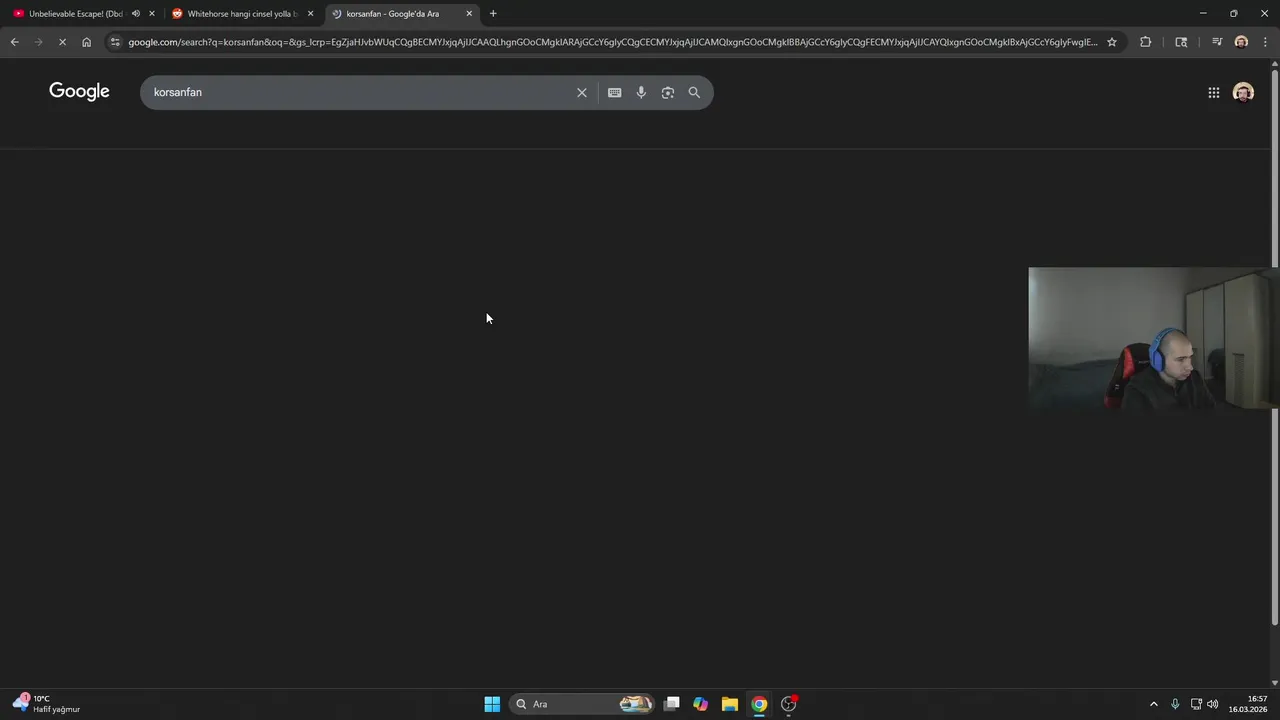Open the Chrome three-dot menu

tap(1265, 42)
